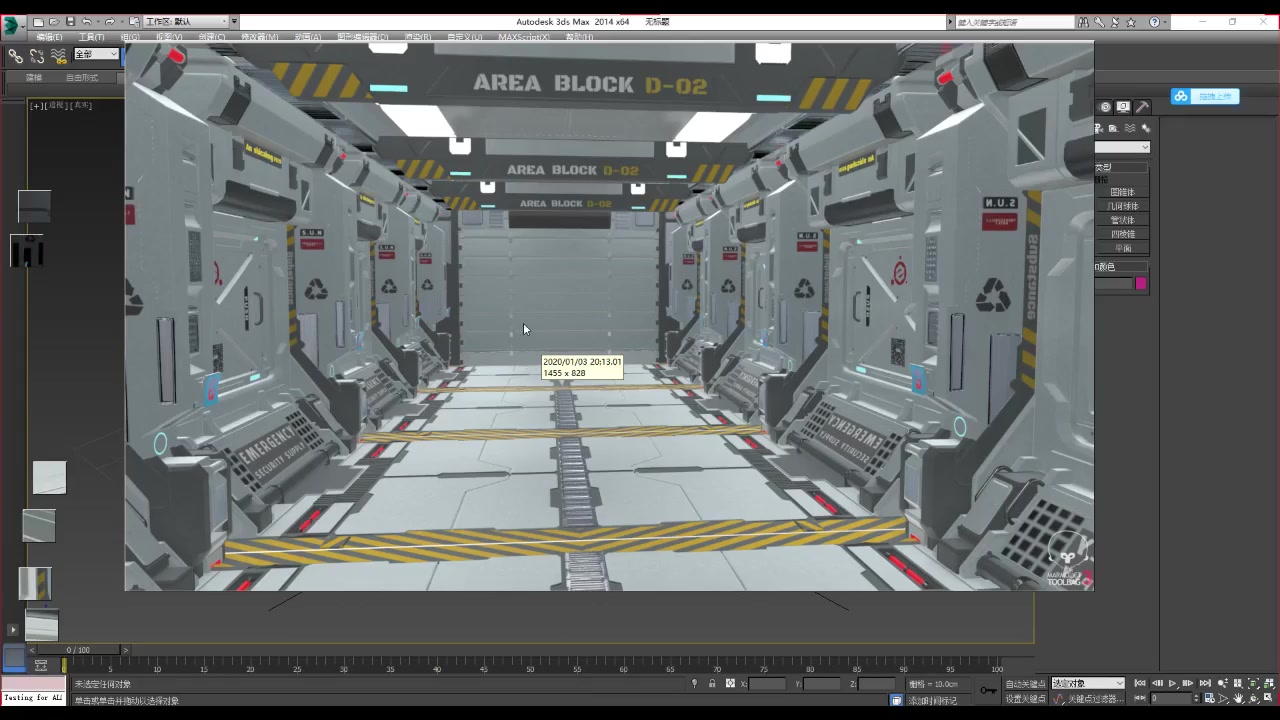Screen dimensions: 1280x720
Task: Click the 几何球体 object type button
Action: click(1122, 206)
